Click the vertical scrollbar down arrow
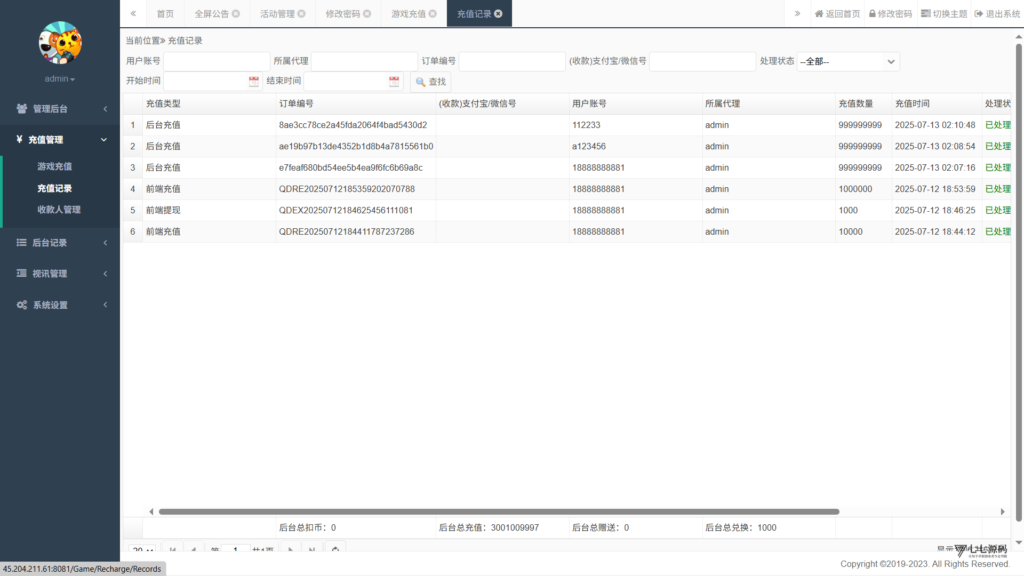Viewport: 1024px width, 576px height. [1019, 543]
